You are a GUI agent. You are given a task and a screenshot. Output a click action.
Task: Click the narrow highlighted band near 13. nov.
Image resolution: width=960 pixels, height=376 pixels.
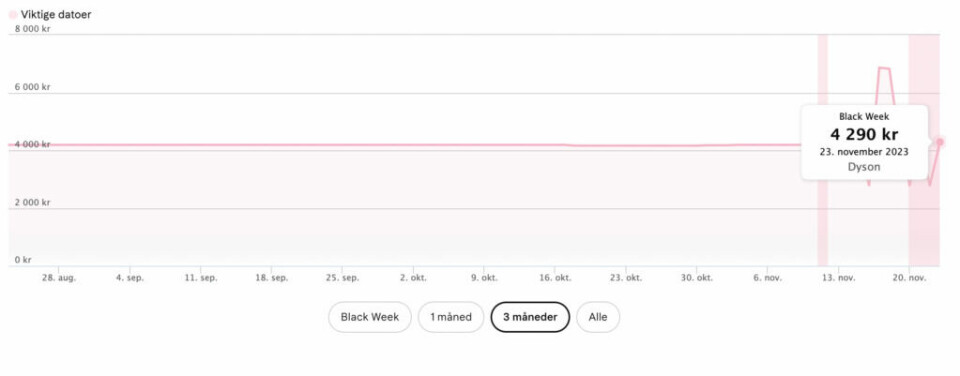coord(822,150)
